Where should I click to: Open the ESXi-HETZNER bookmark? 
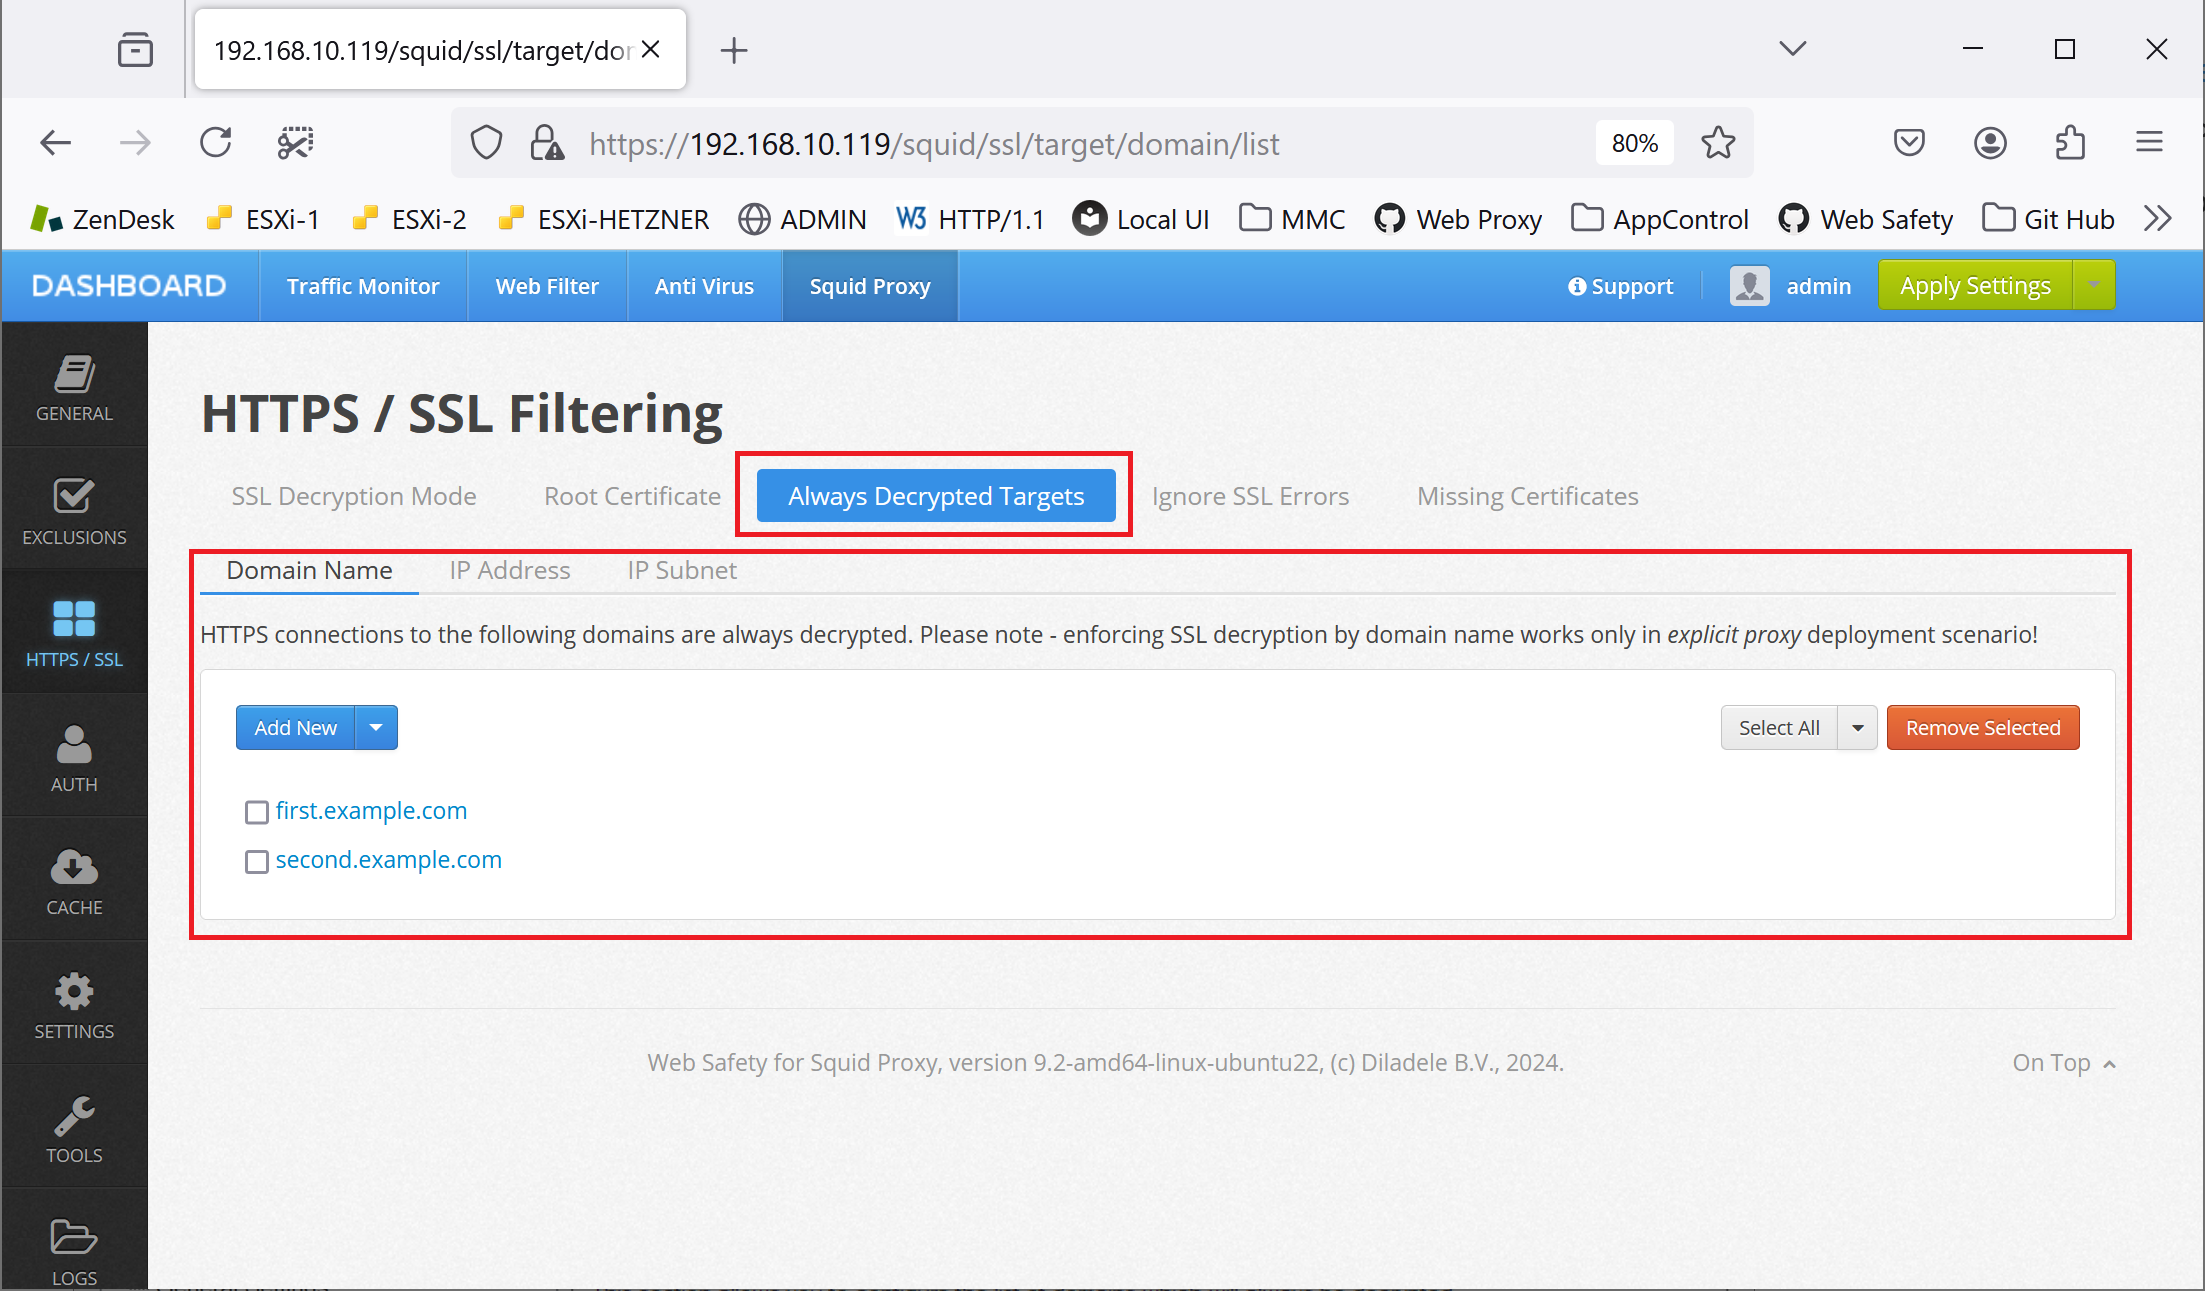click(x=604, y=218)
